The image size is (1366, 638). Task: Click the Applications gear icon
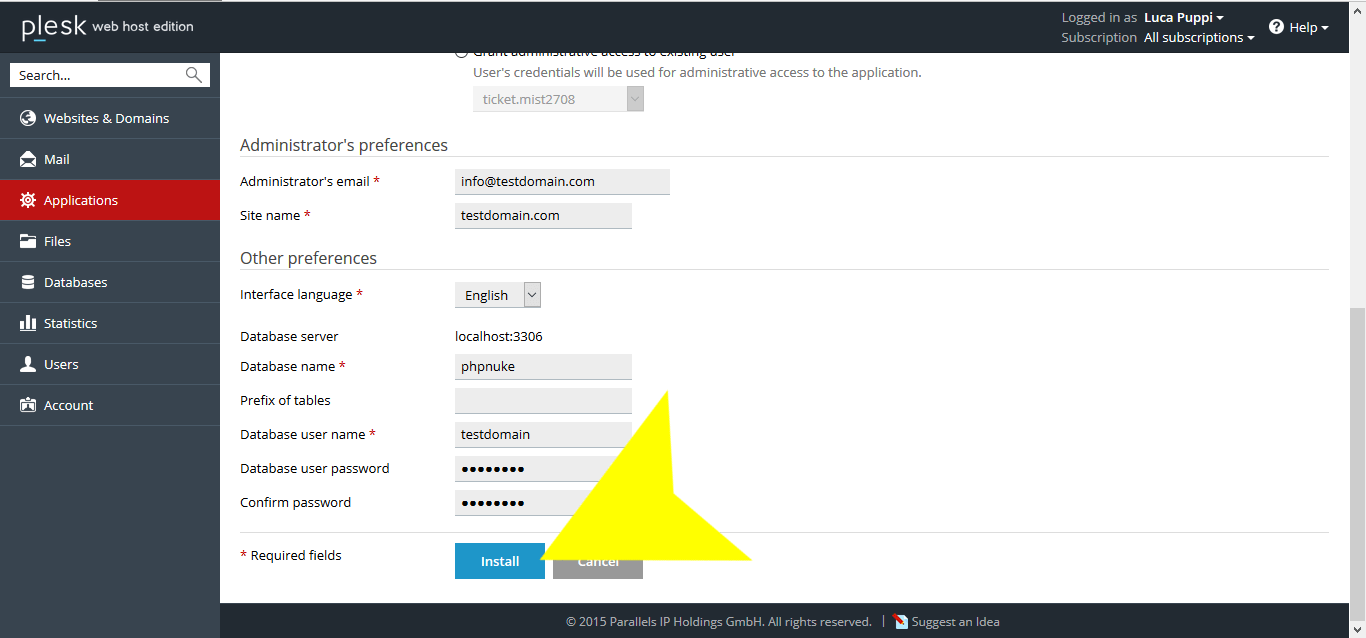28,200
